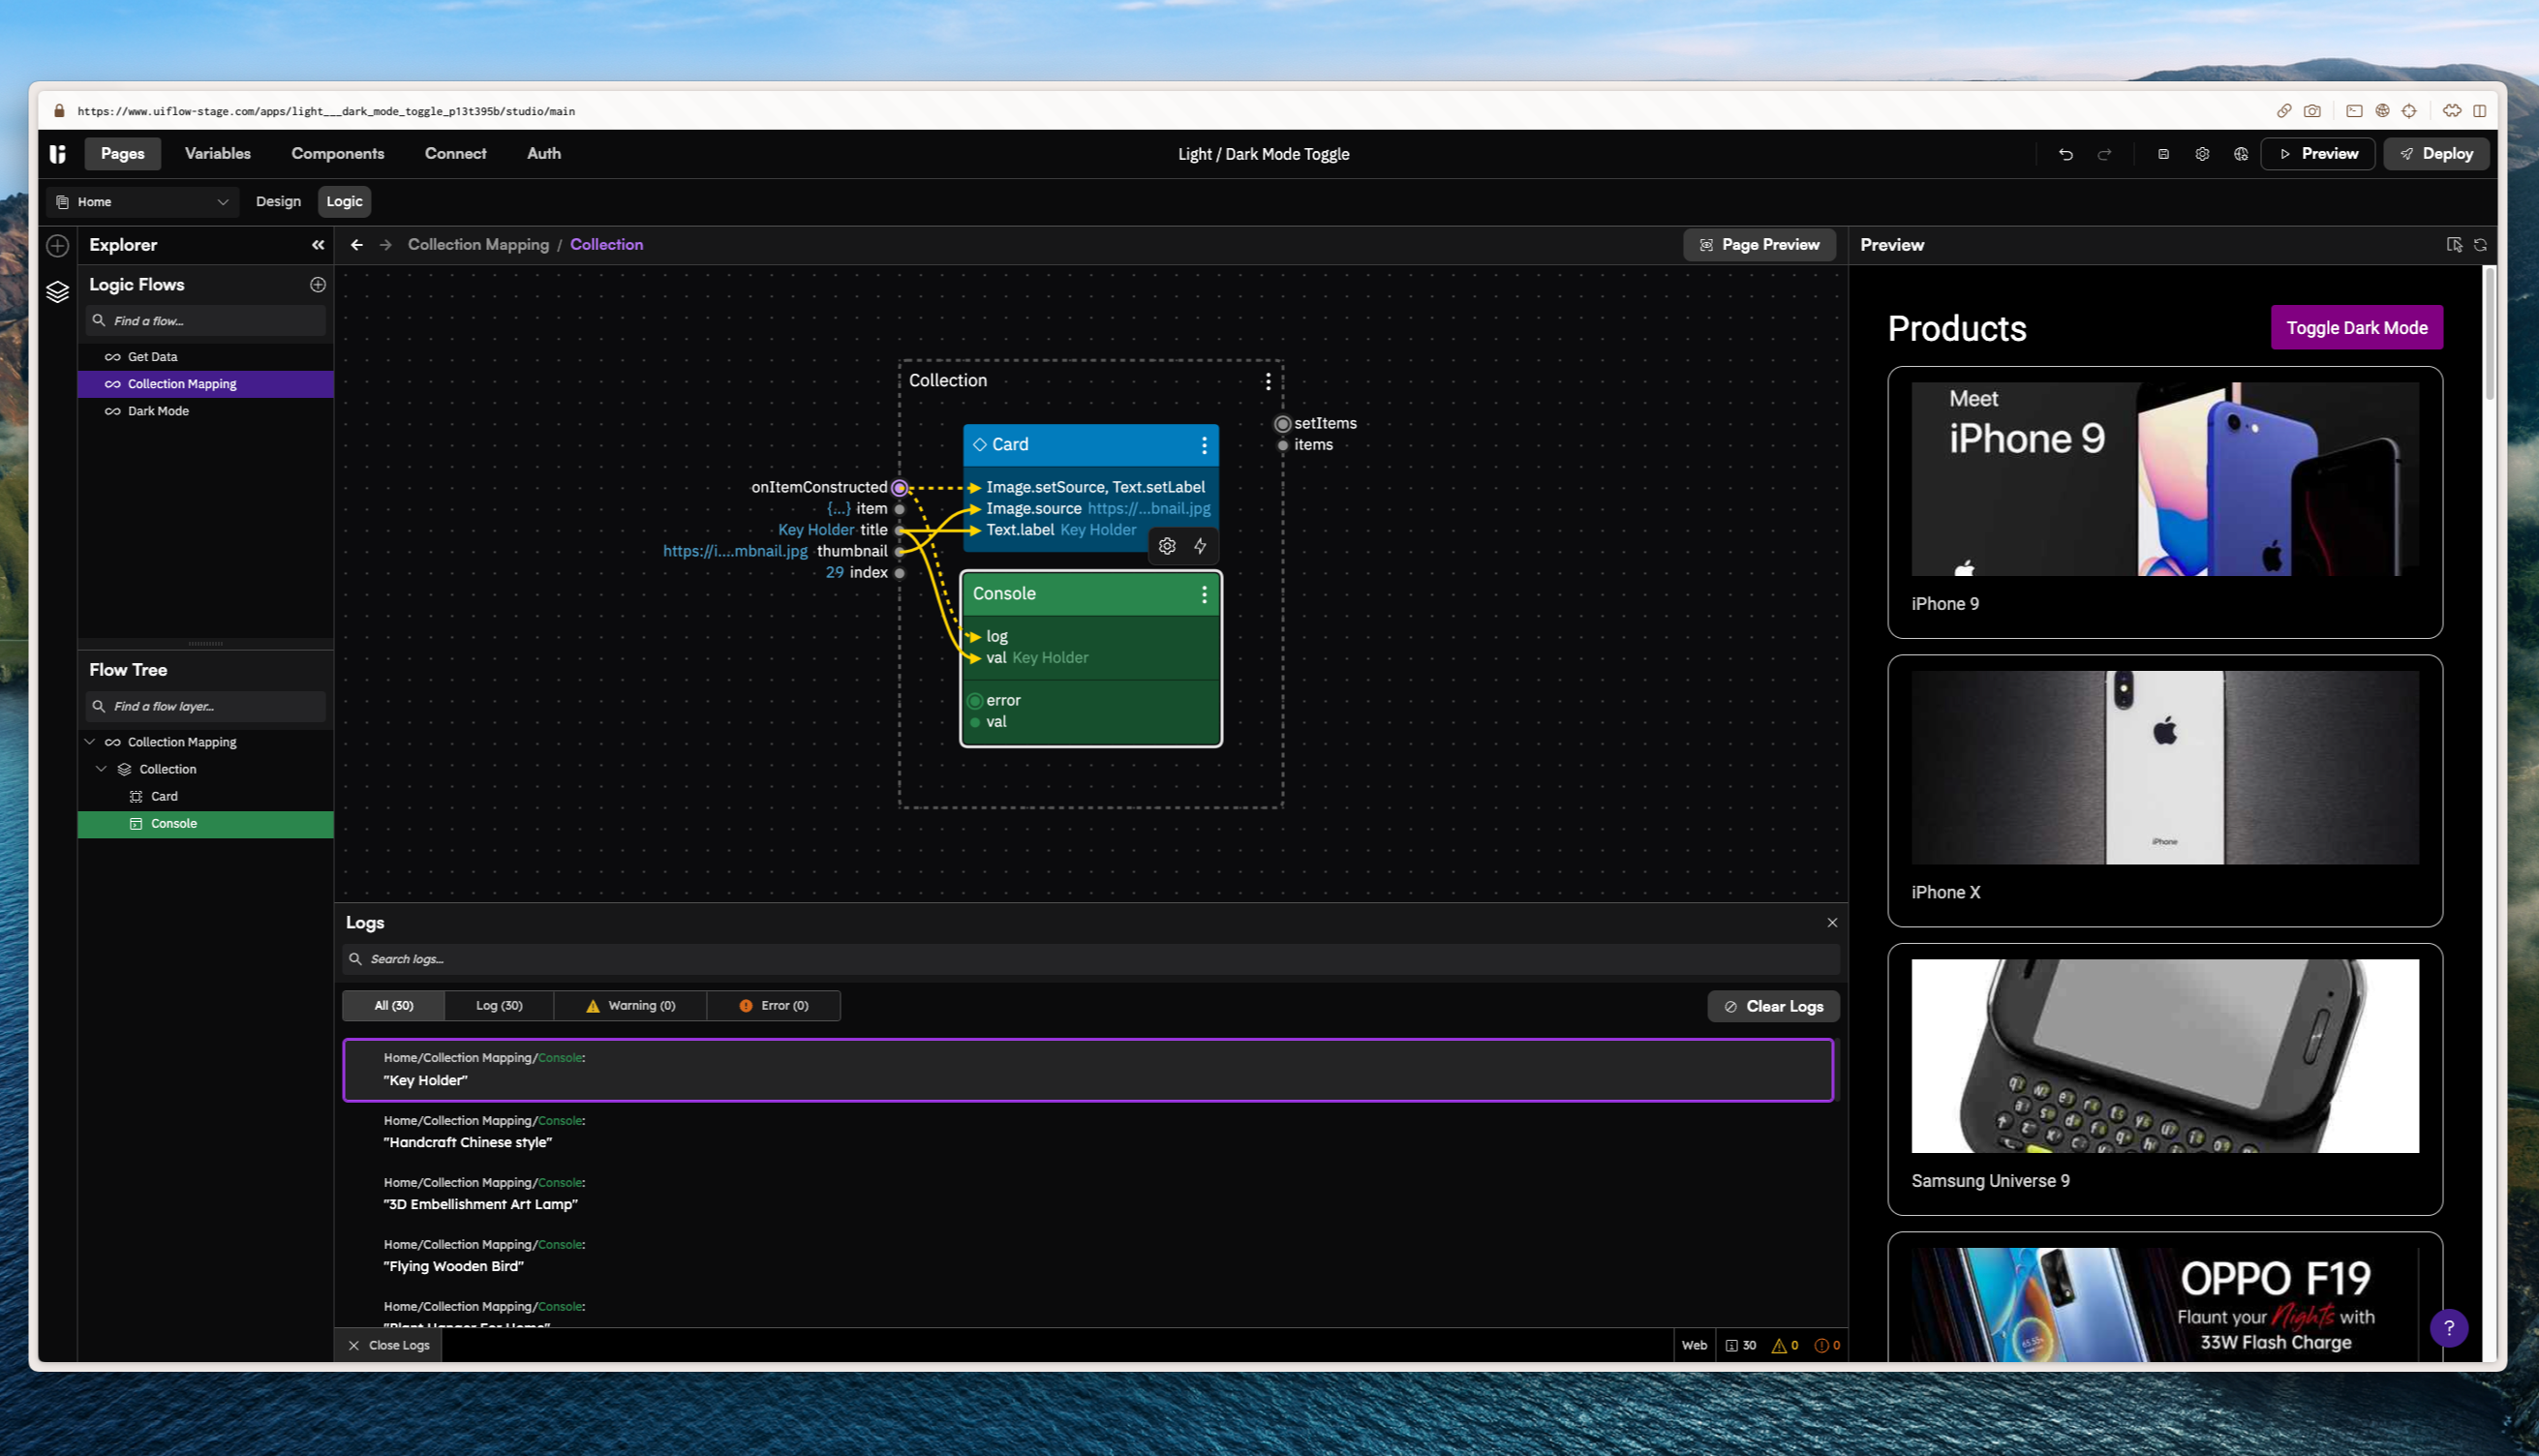Open the Collection container three-dot menu
This screenshot has height=1456, width=2539.
[x=1268, y=381]
